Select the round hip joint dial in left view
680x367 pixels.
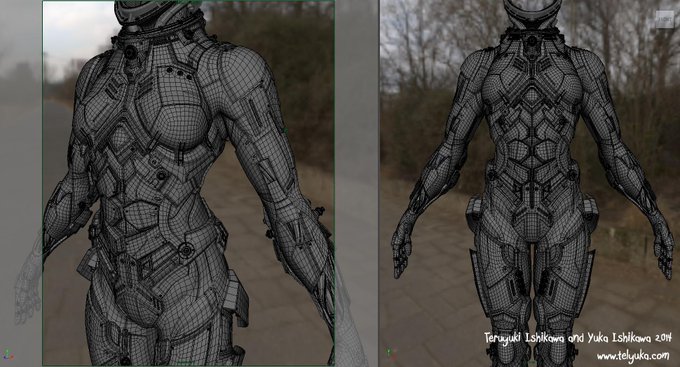tap(186, 250)
